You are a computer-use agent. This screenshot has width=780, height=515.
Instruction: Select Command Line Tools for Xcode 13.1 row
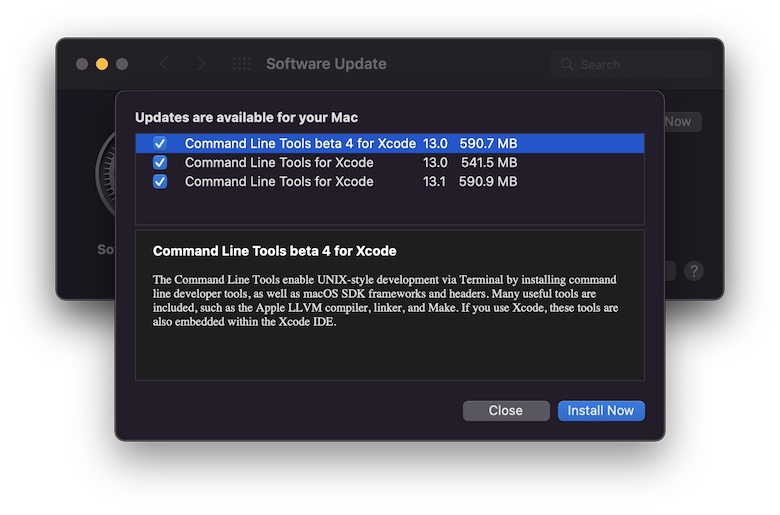pyautogui.click(x=390, y=182)
